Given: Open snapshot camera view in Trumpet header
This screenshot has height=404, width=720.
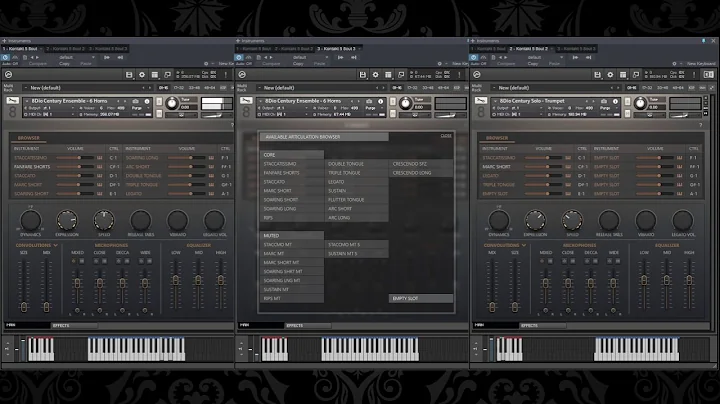Looking at the screenshot, I should click(x=604, y=101).
